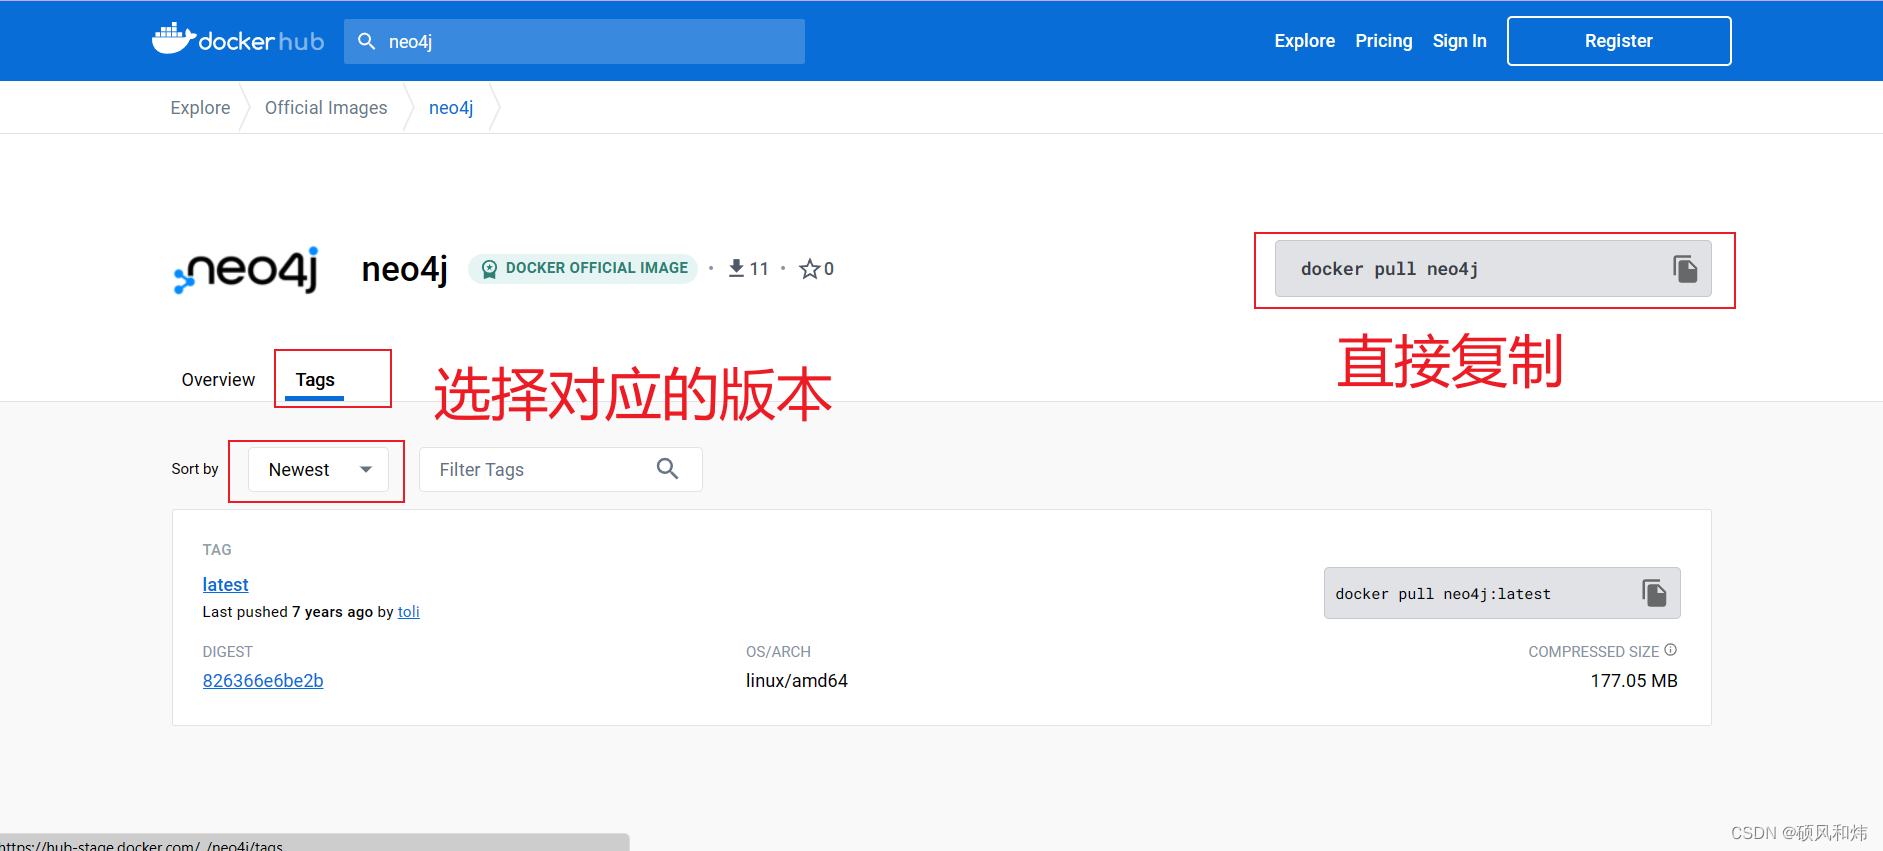Click the 177.05 MB size value

(x=1634, y=681)
